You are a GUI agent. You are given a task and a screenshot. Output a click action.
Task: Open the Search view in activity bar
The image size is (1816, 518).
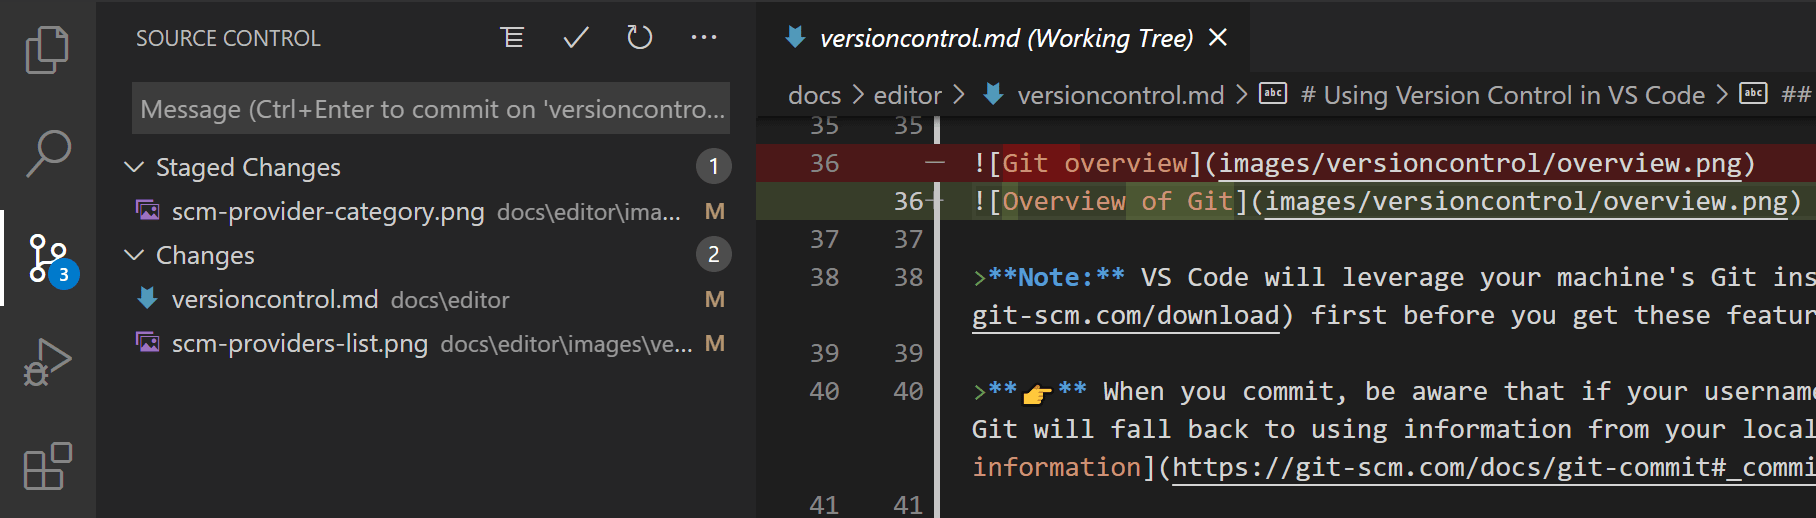click(47, 153)
